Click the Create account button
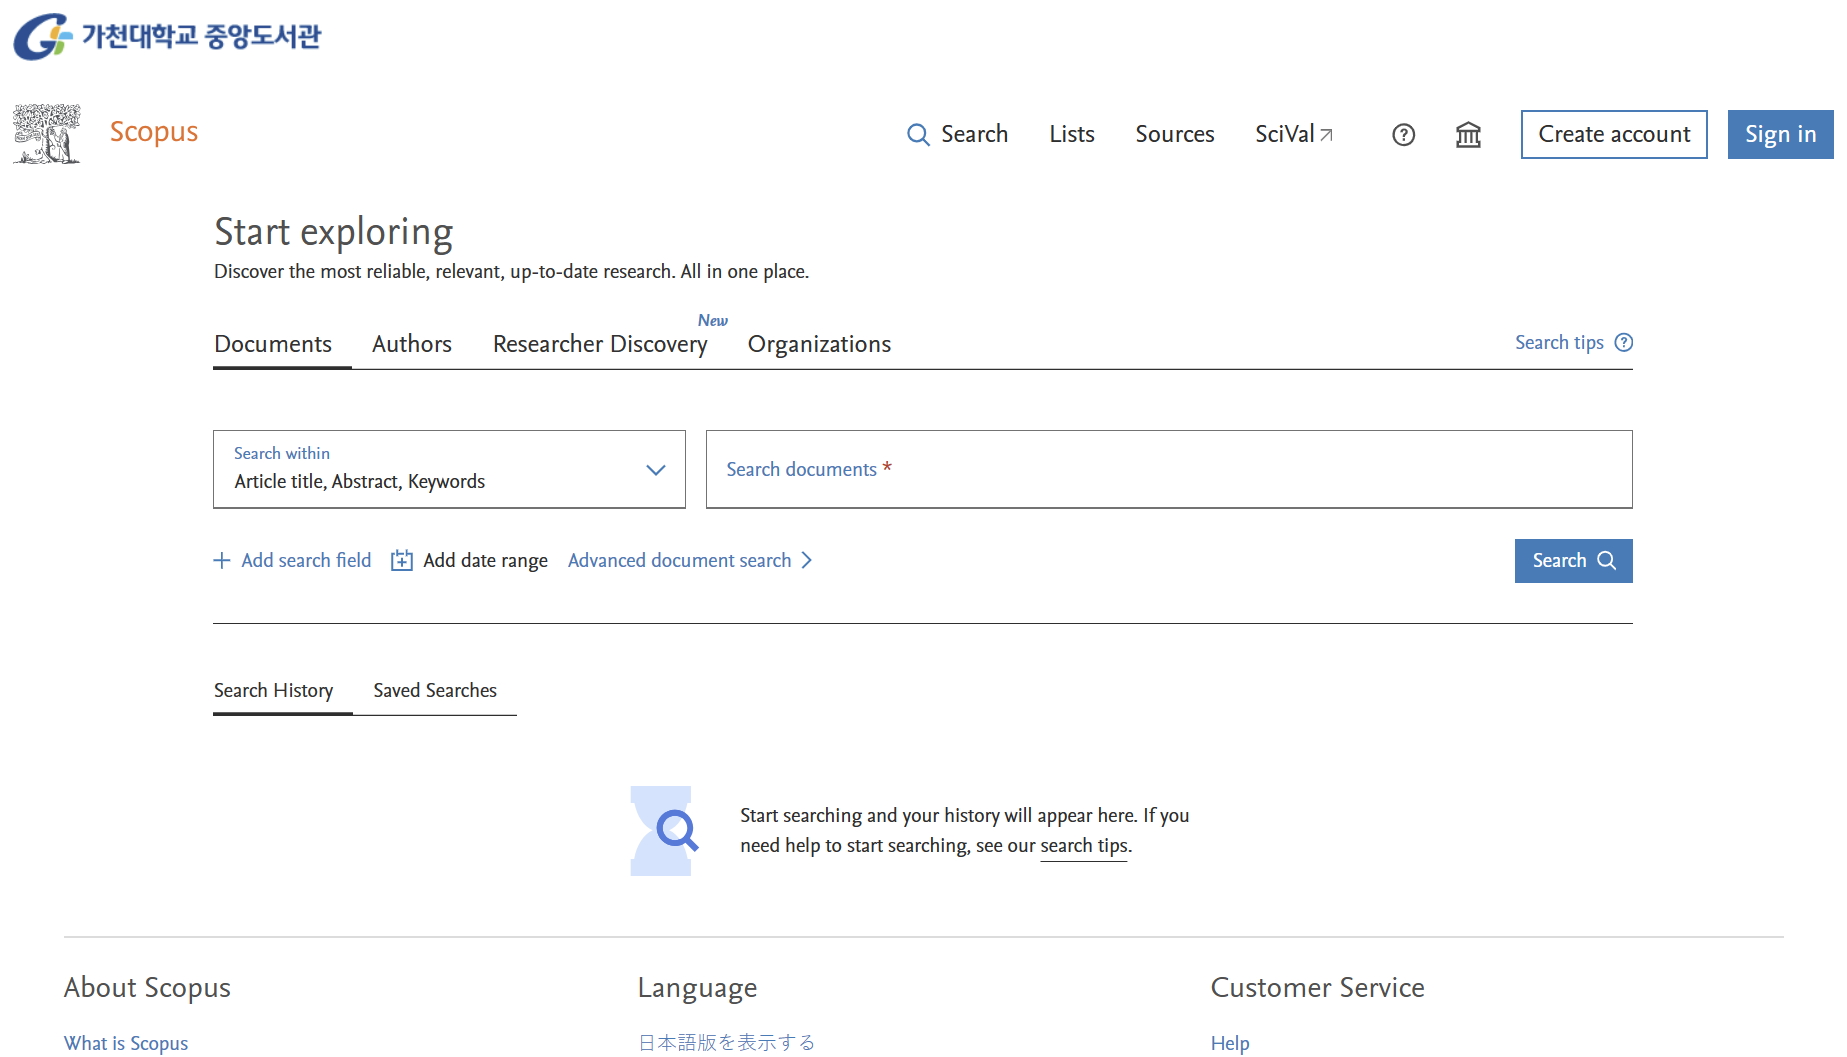1847x1057 pixels. (x=1614, y=134)
